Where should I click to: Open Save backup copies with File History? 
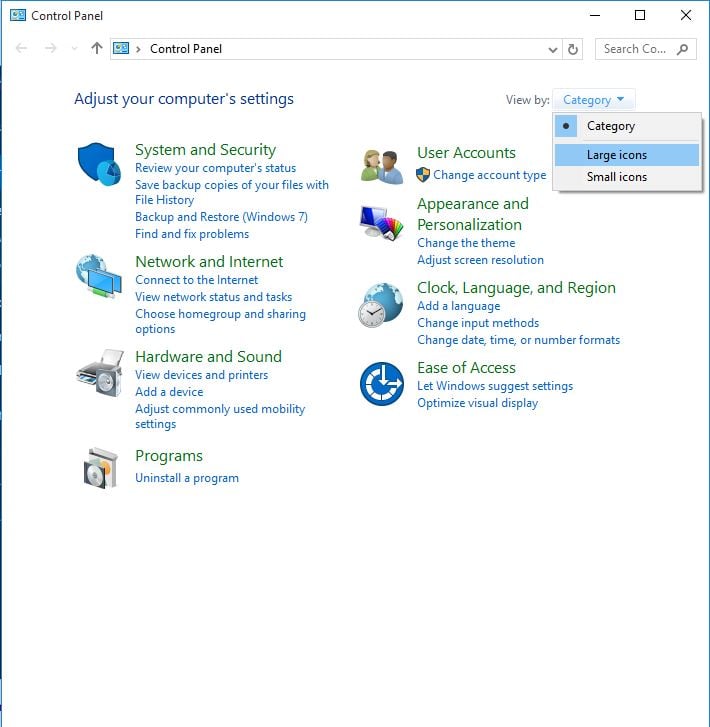point(231,192)
